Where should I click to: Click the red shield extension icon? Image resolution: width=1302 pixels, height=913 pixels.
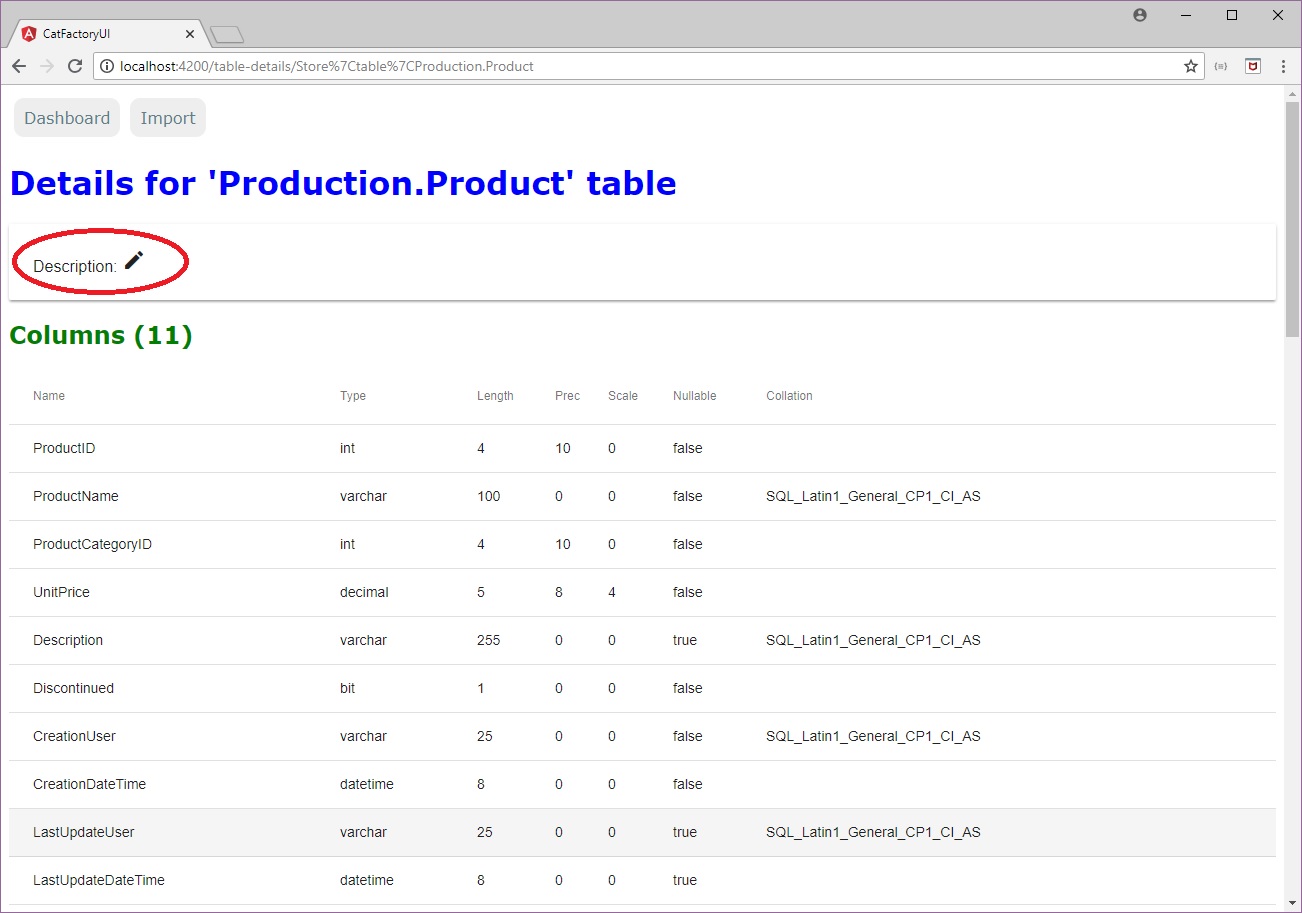(1252, 66)
